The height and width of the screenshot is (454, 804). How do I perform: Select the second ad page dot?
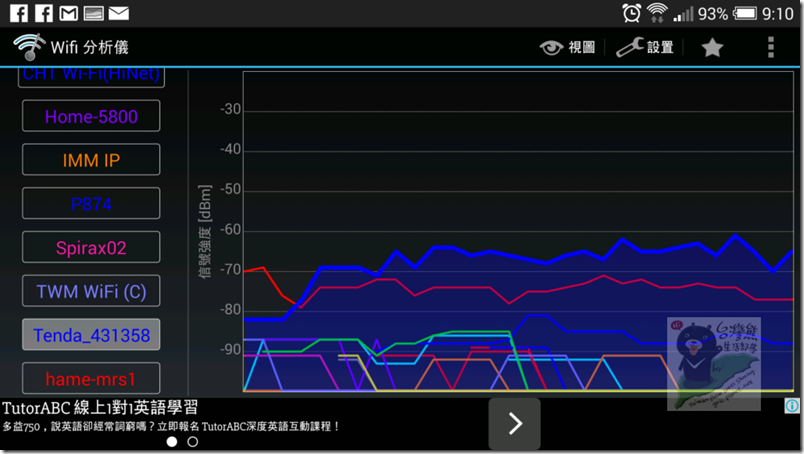point(192,442)
